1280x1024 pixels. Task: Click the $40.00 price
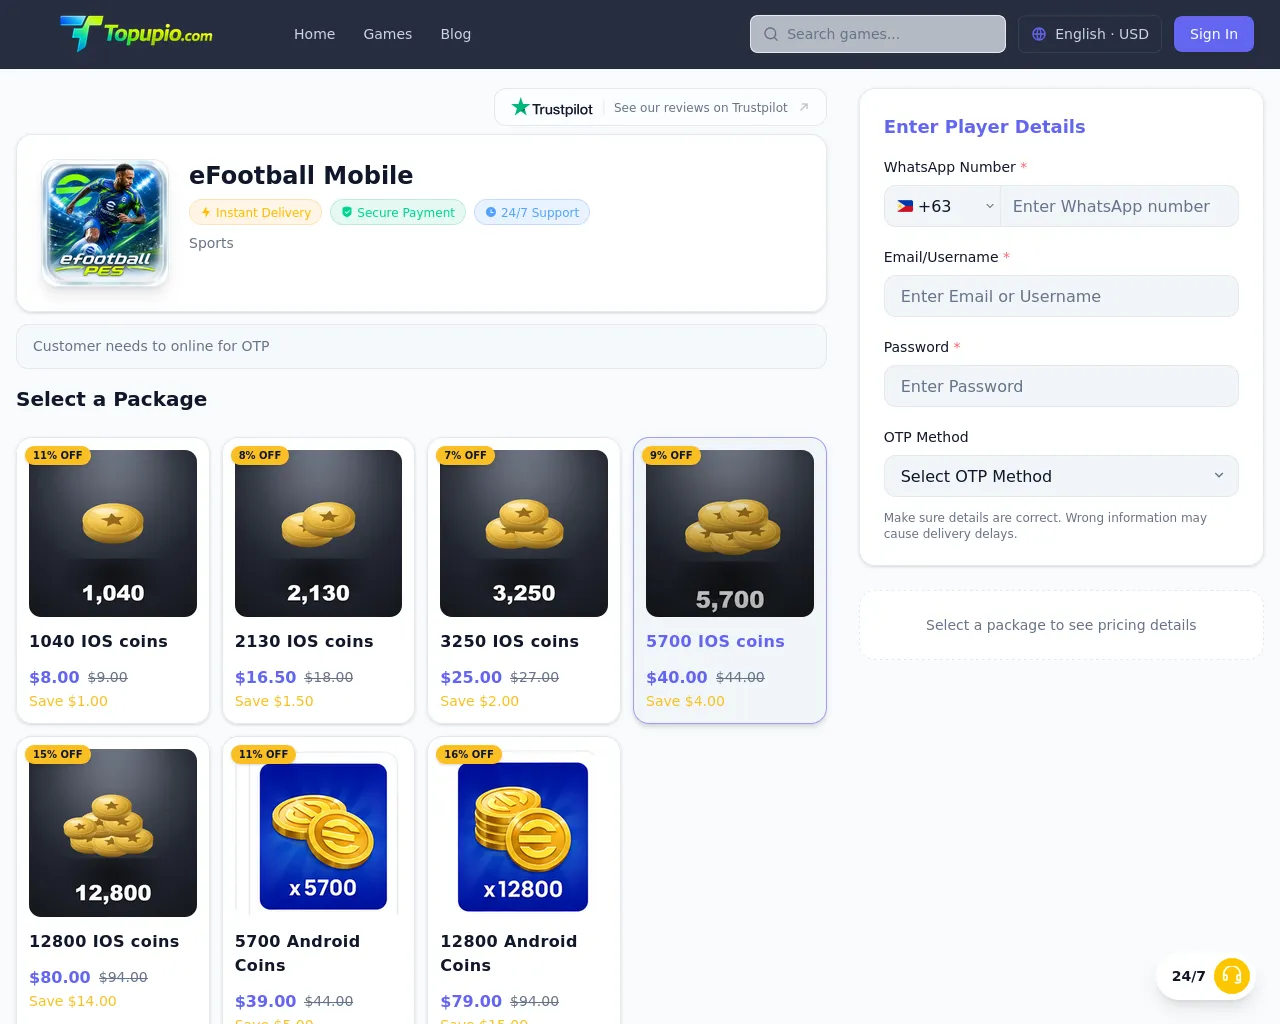[677, 677]
